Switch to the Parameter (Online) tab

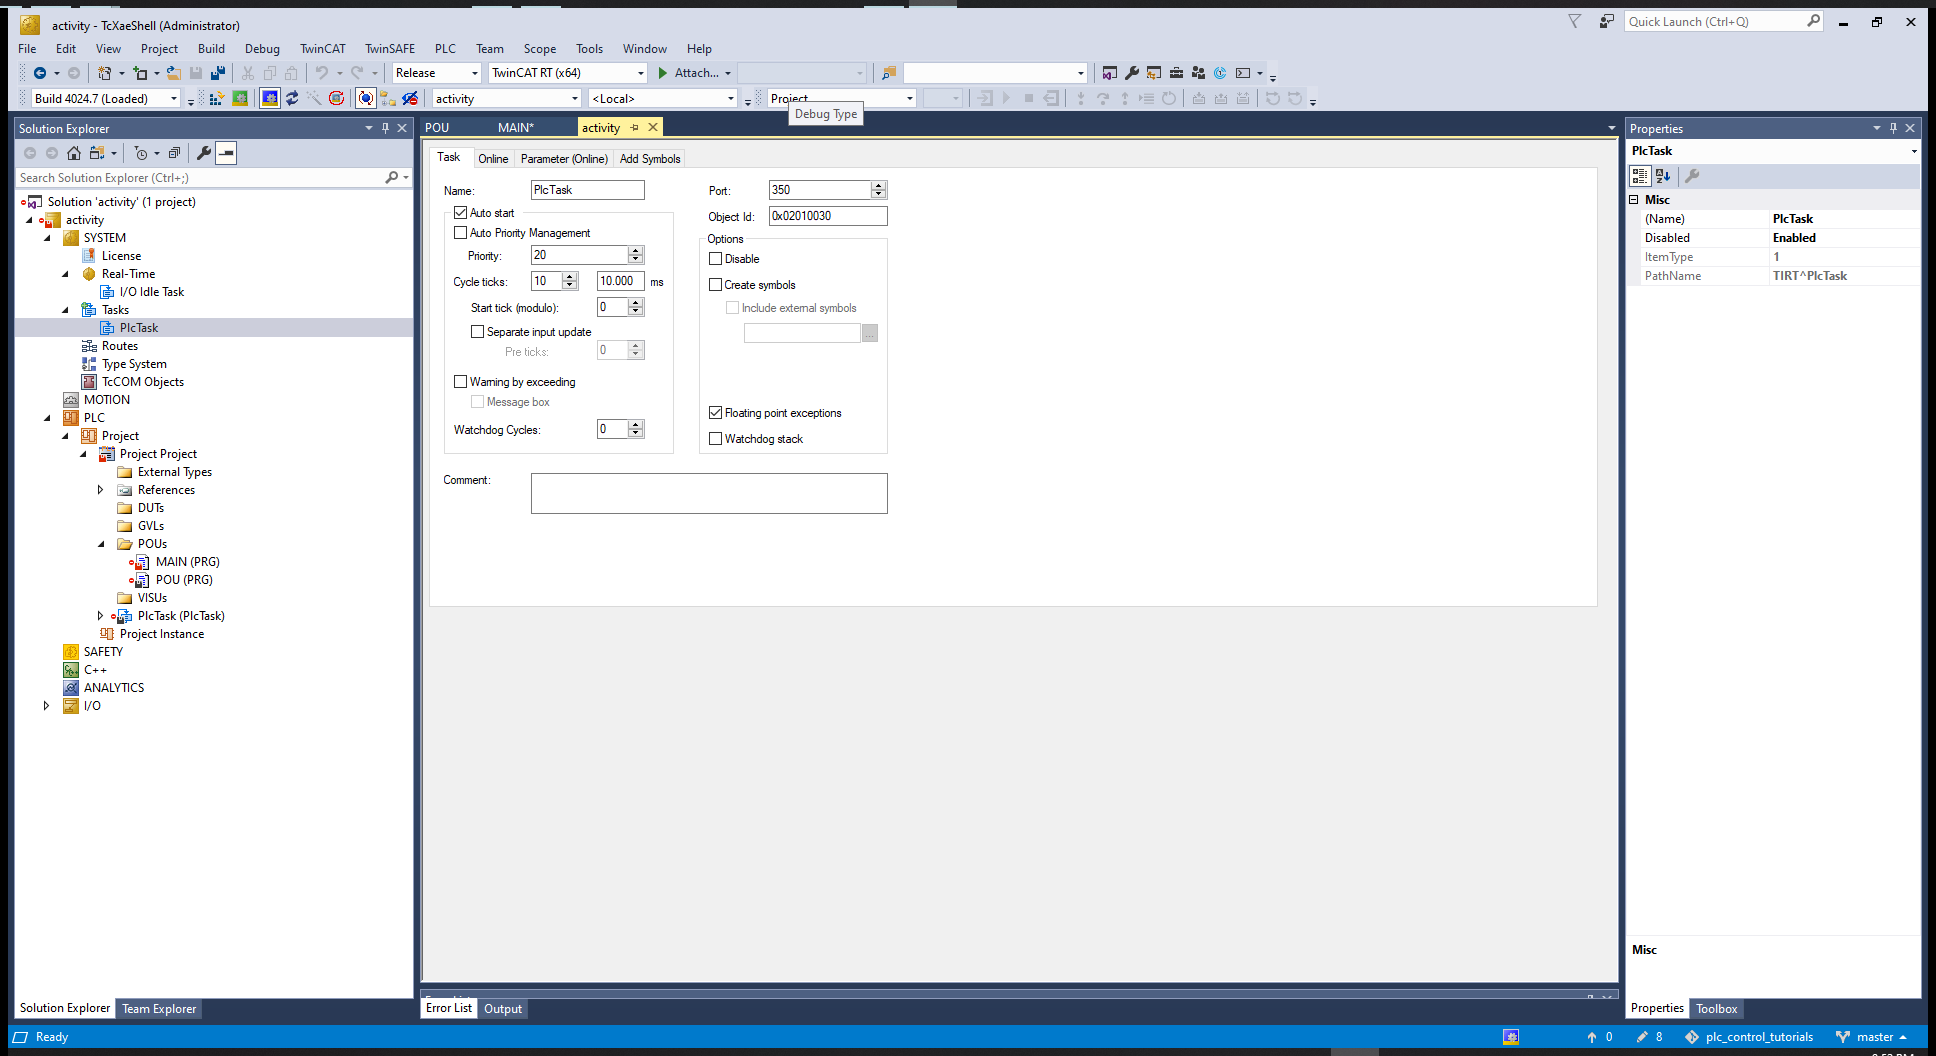564,159
